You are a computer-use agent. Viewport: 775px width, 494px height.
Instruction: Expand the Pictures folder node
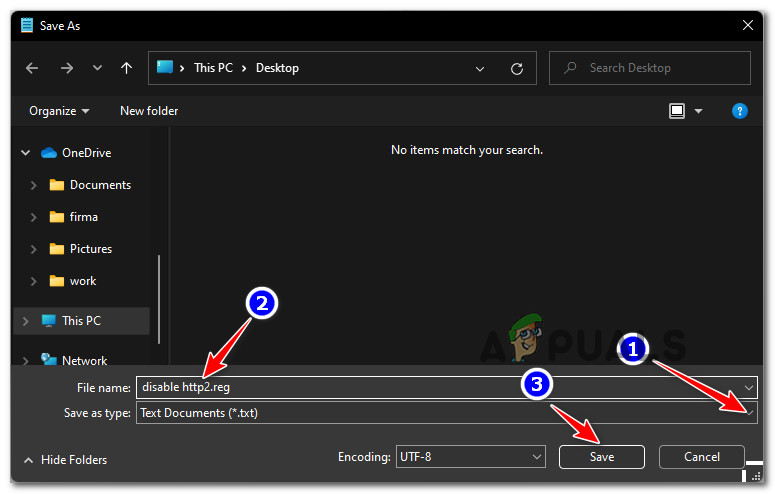[33, 249]
